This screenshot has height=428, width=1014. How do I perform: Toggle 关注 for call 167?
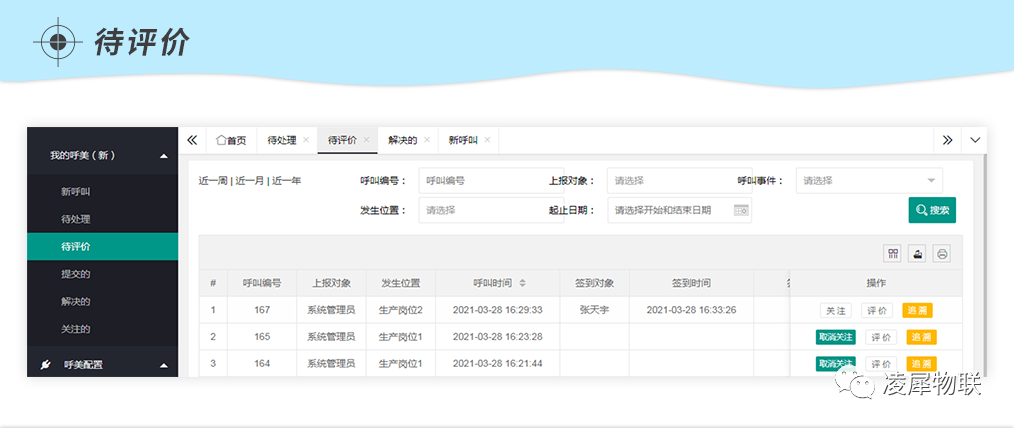coord(834,310)
